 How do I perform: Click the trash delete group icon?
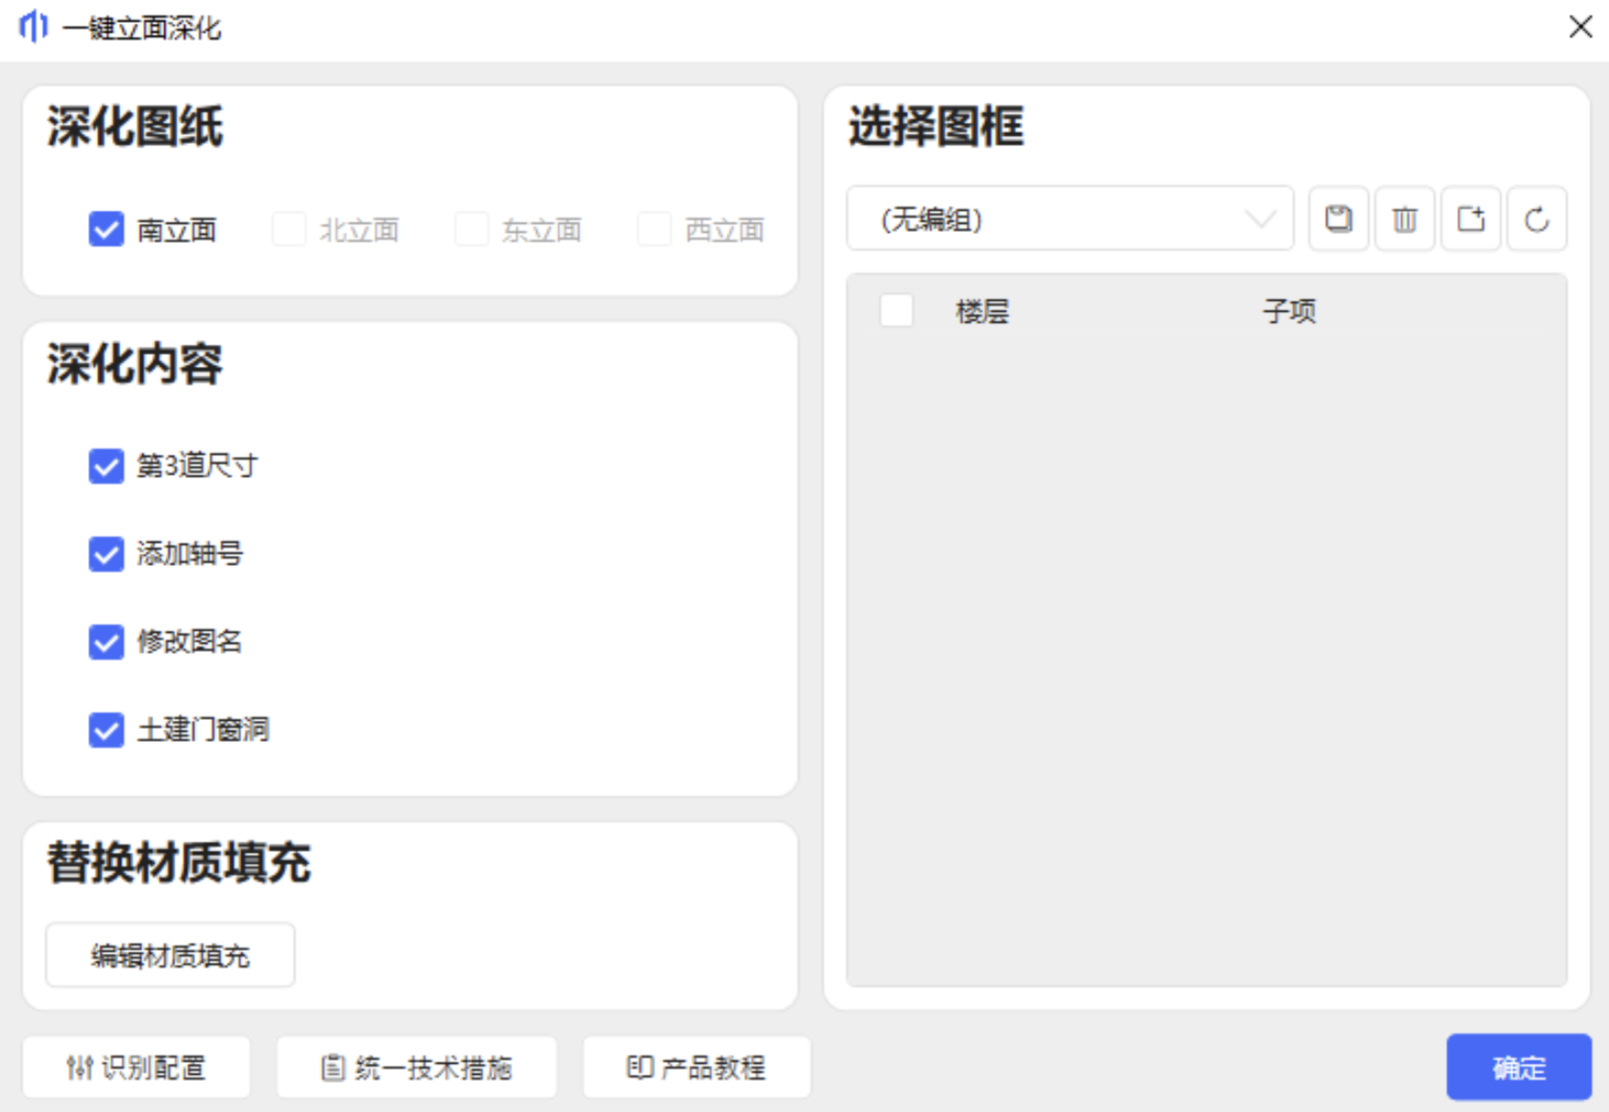[1404, 219]
